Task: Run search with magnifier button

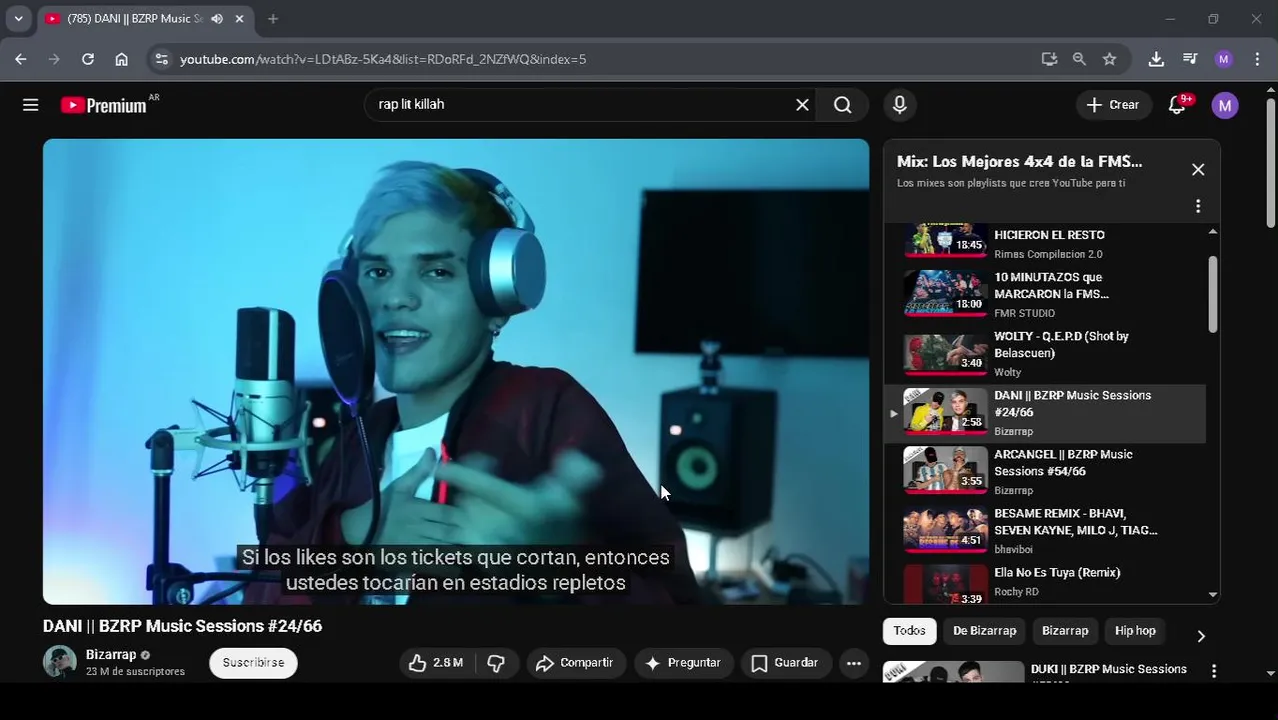Action: pos(843,105)
